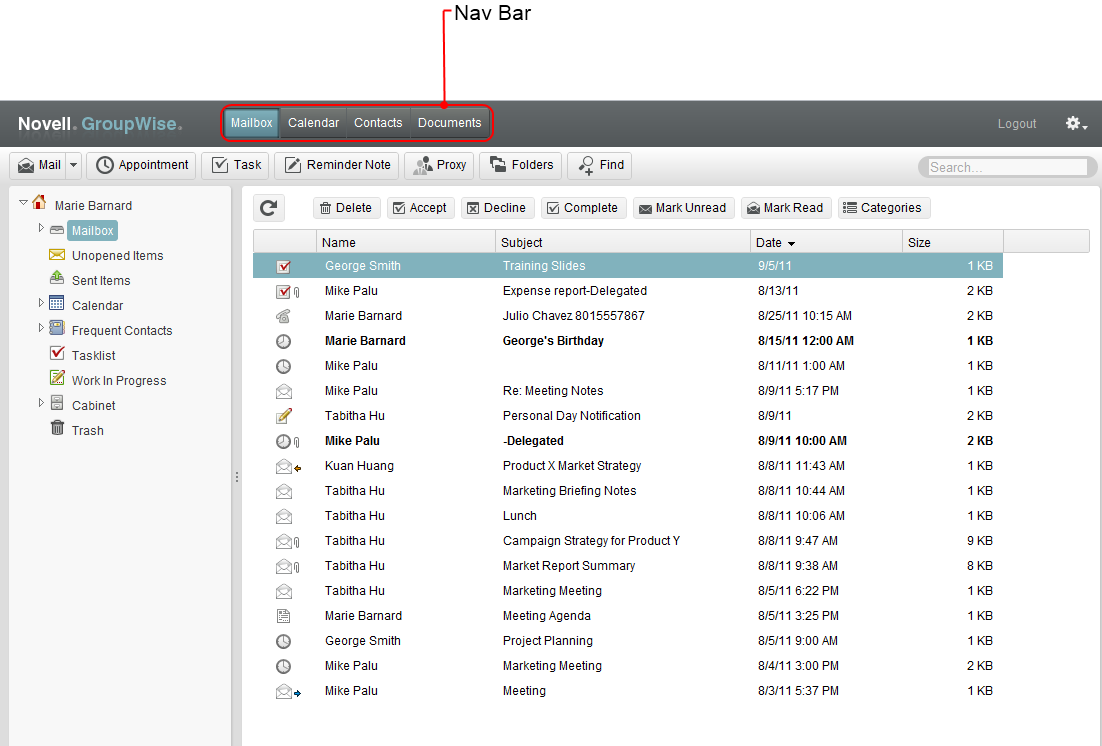Select the Mailbox folder in sidebar

pyautogui.click(x=92, y=231)
